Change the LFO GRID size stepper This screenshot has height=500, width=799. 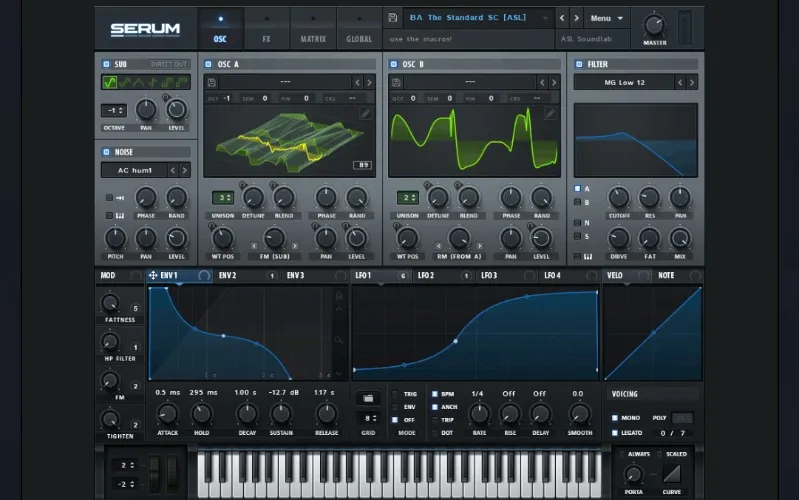[368, 418]
